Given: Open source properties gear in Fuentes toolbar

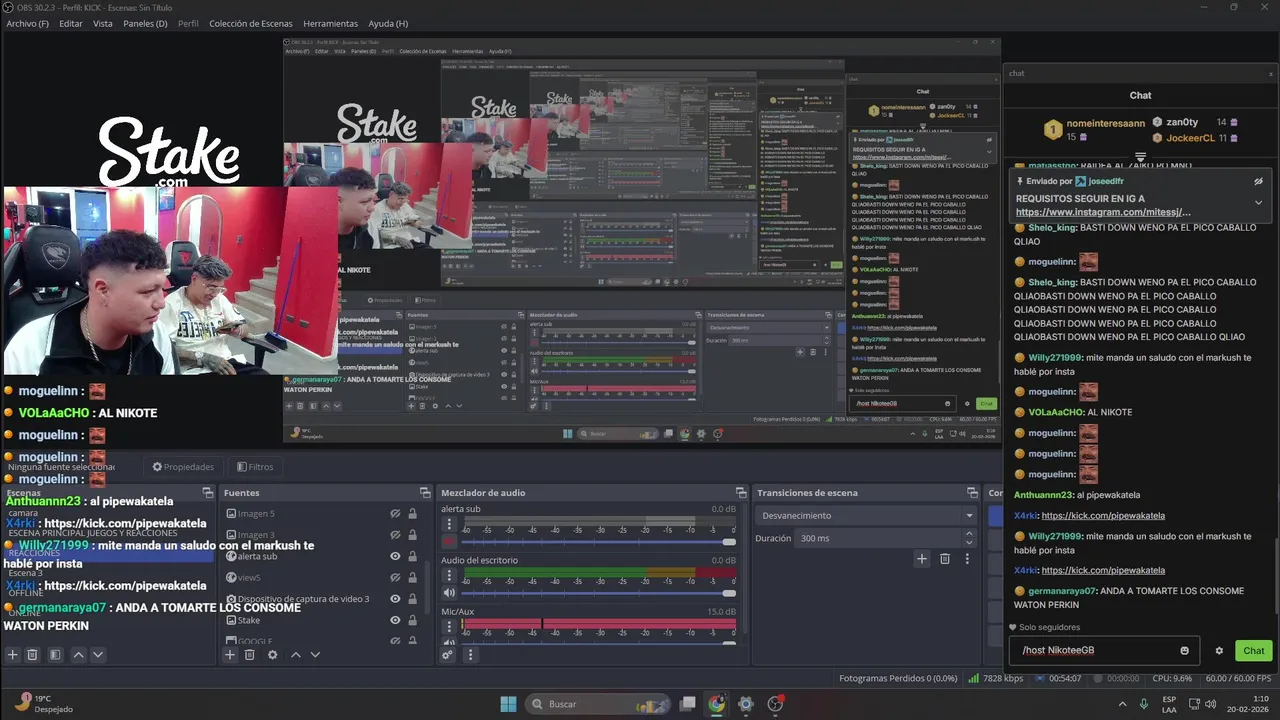Looking at the screenshot, I should [272, 655].
